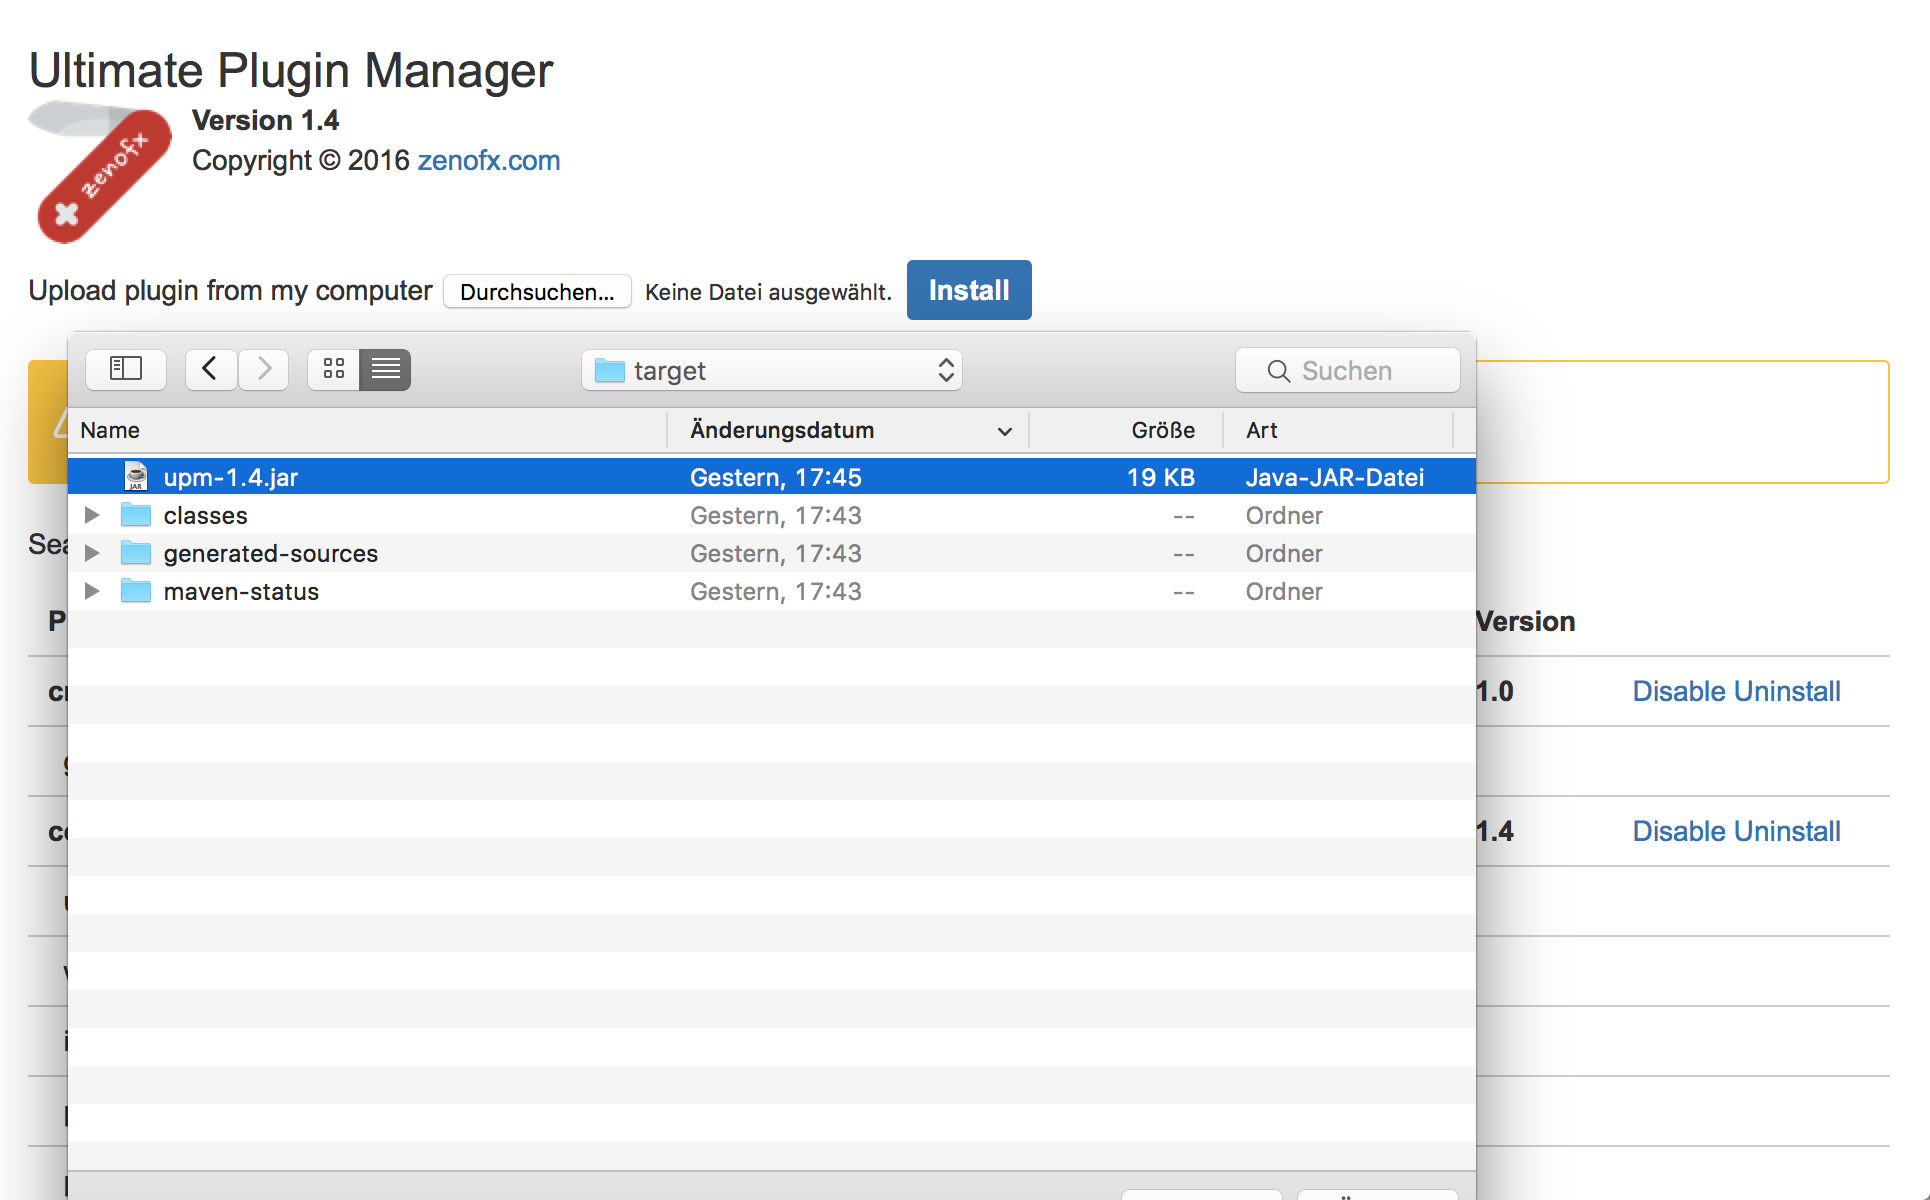Expand the classes folder

(x=92, y=515)
